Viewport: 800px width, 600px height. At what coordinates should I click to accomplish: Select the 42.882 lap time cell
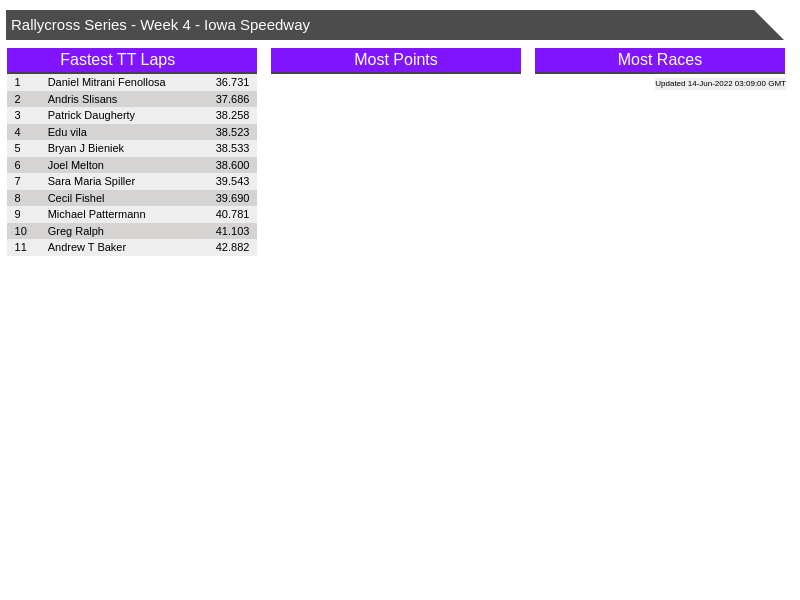232,247
